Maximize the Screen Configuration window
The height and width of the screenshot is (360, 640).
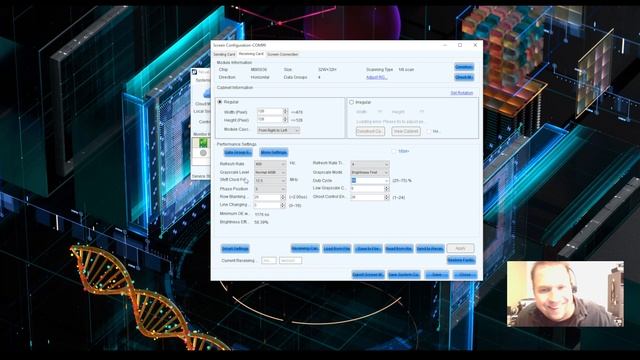pos(460,45)
